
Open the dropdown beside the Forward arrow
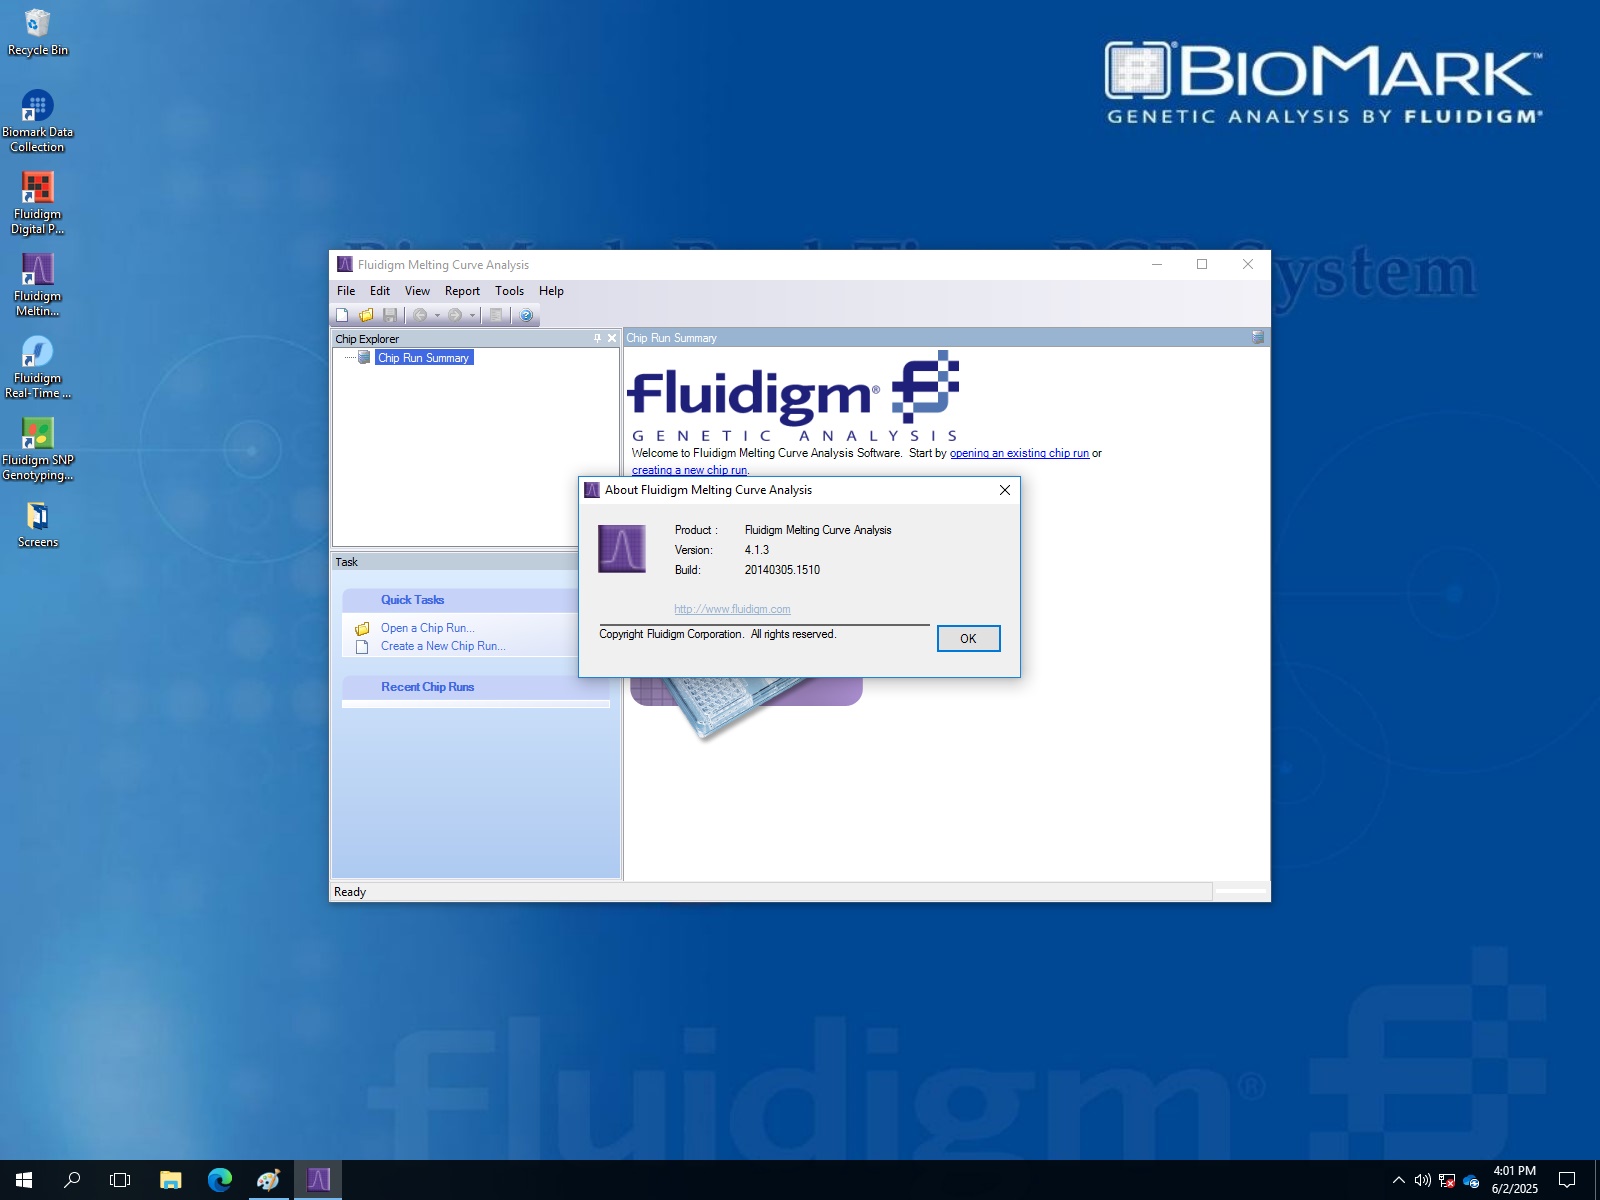click(472, 315)
